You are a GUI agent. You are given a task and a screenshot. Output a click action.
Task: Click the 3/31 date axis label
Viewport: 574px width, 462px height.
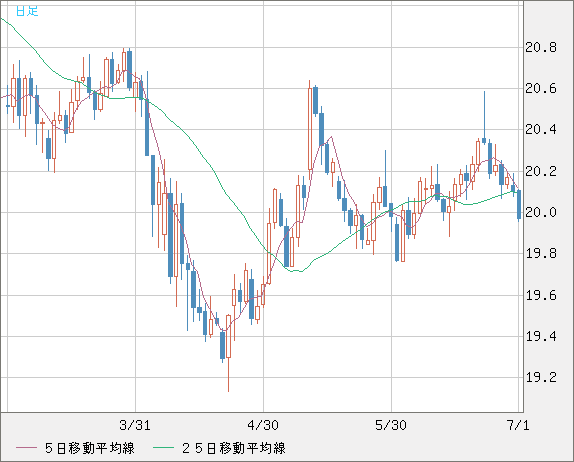click(135, 425)
